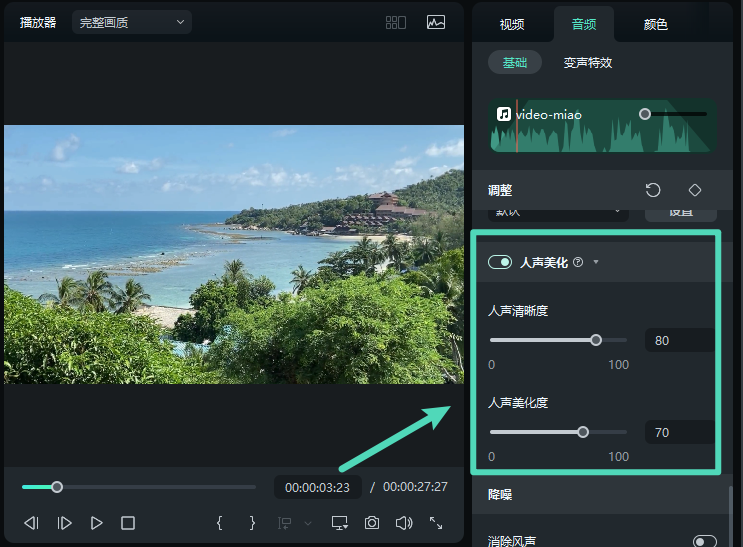This screenshot has height=547, width=743.
Task: Click the 调整 section title
Action: [x=500, y=190]
